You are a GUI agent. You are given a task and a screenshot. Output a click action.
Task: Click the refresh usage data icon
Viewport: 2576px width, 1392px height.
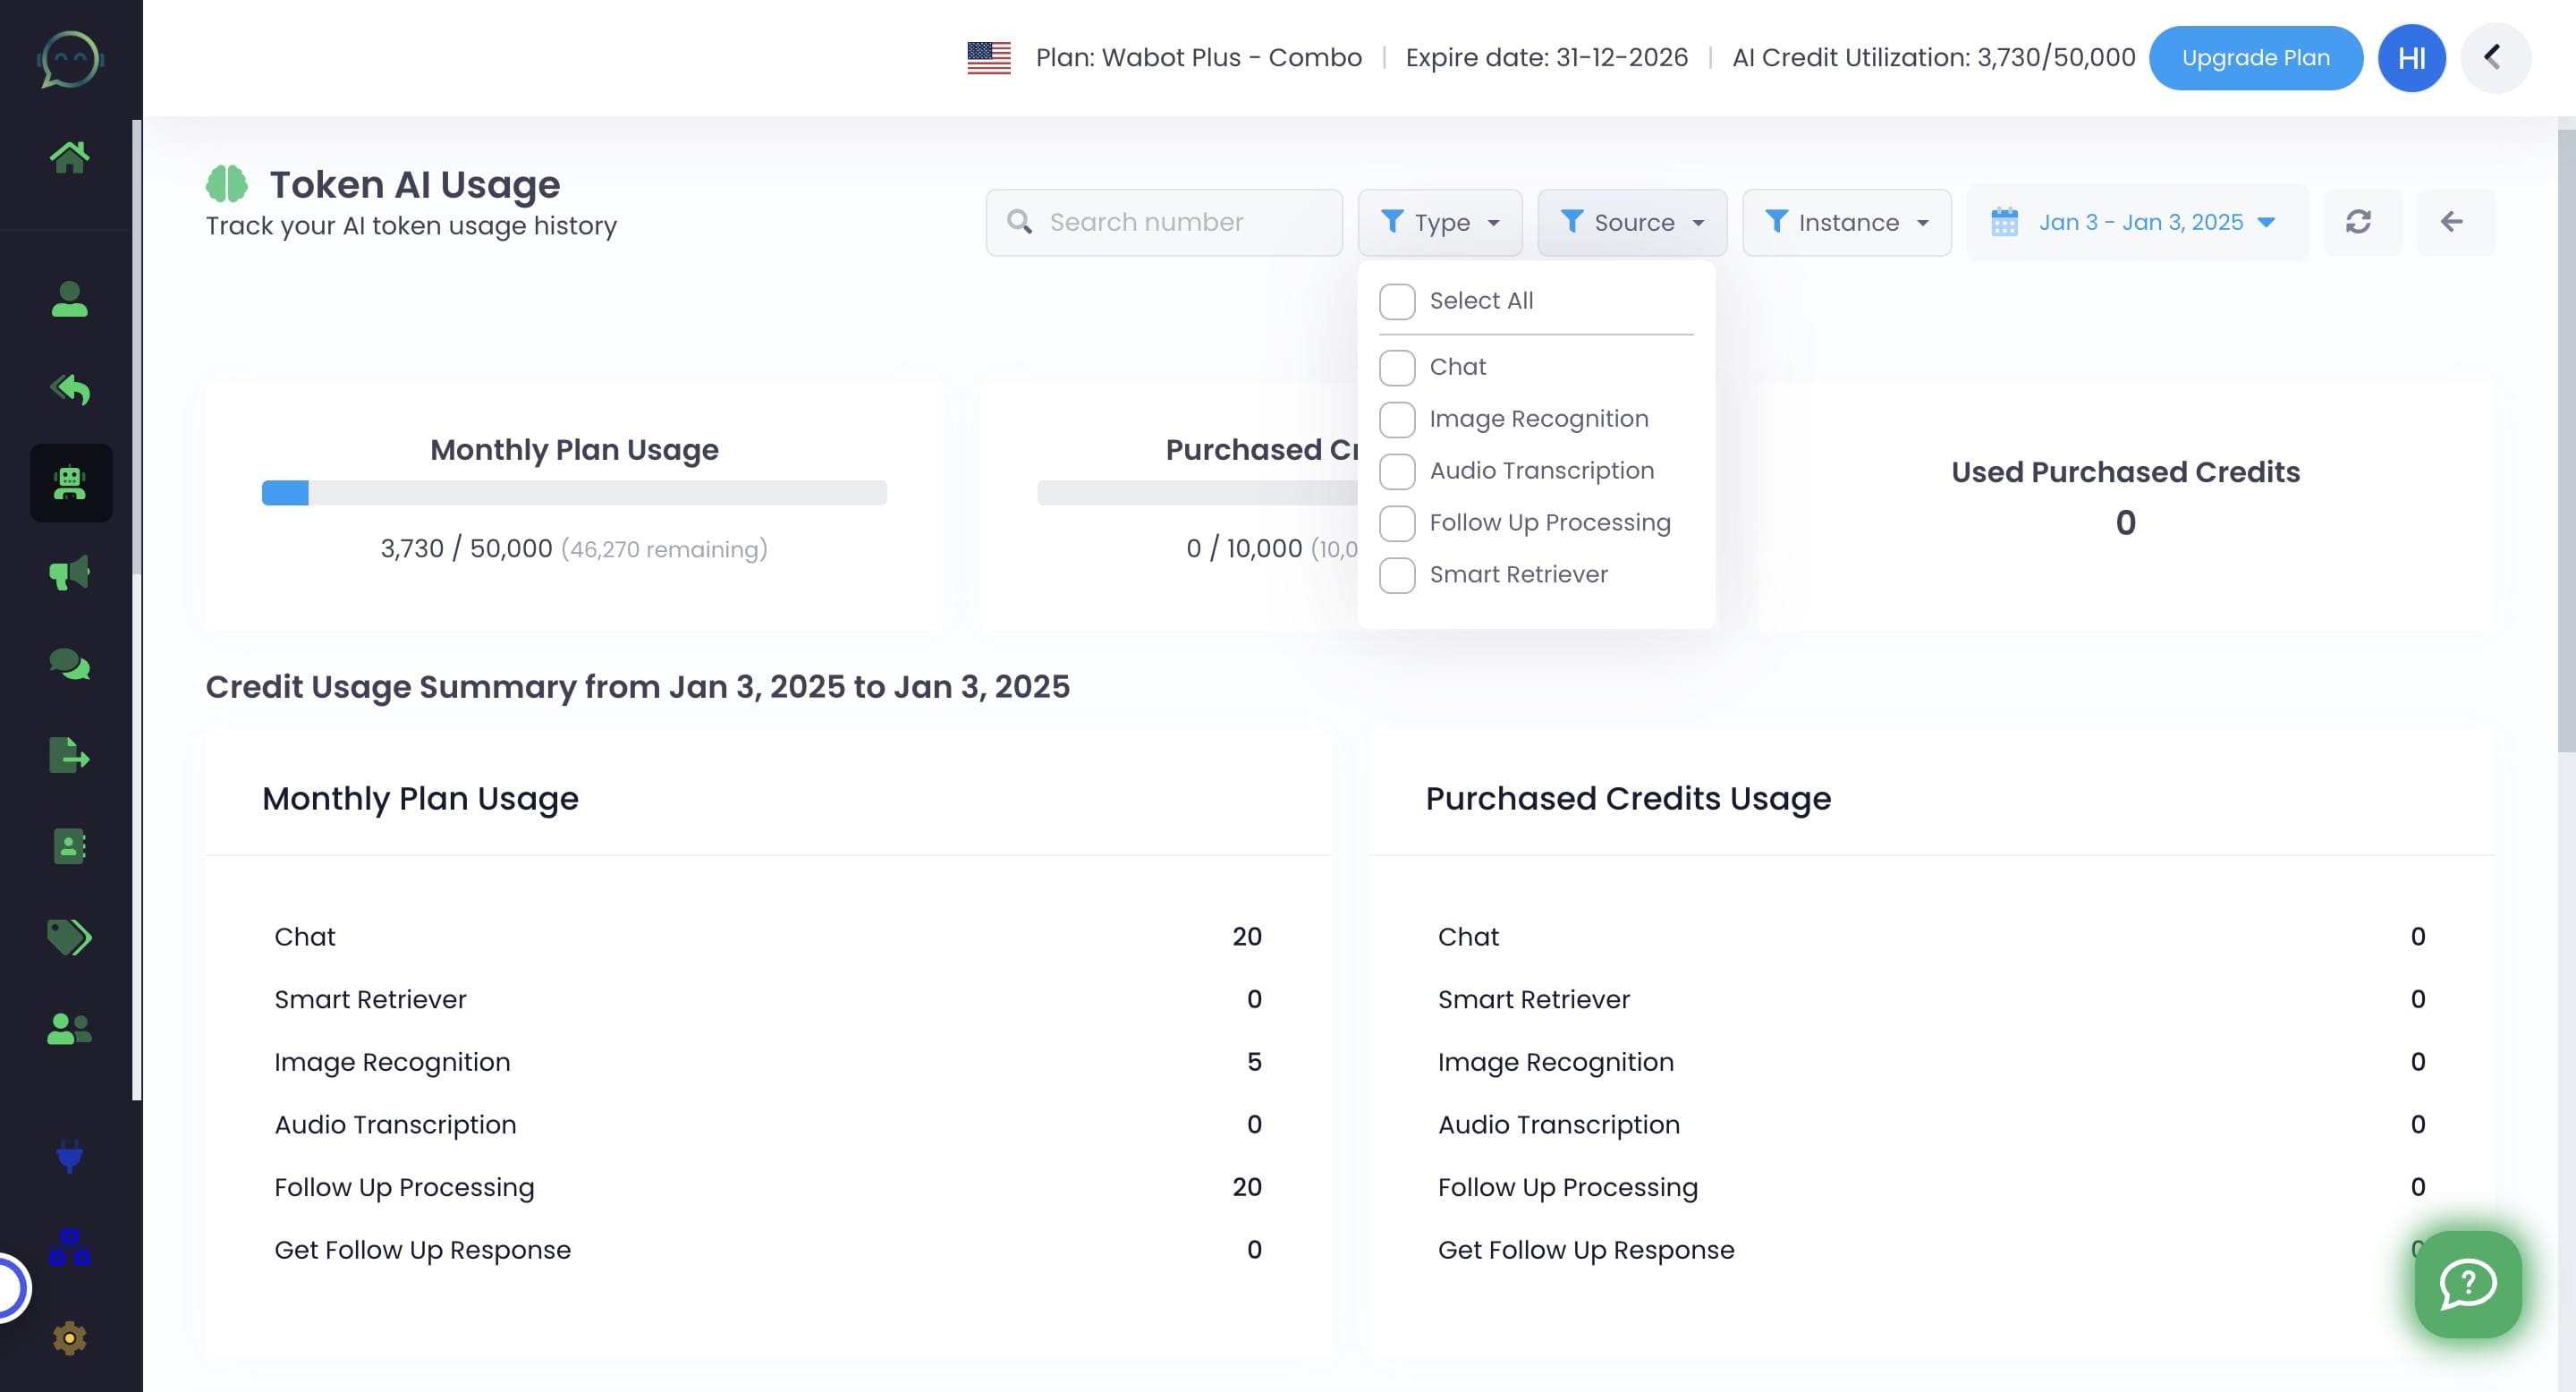(x=2357, y=222)
